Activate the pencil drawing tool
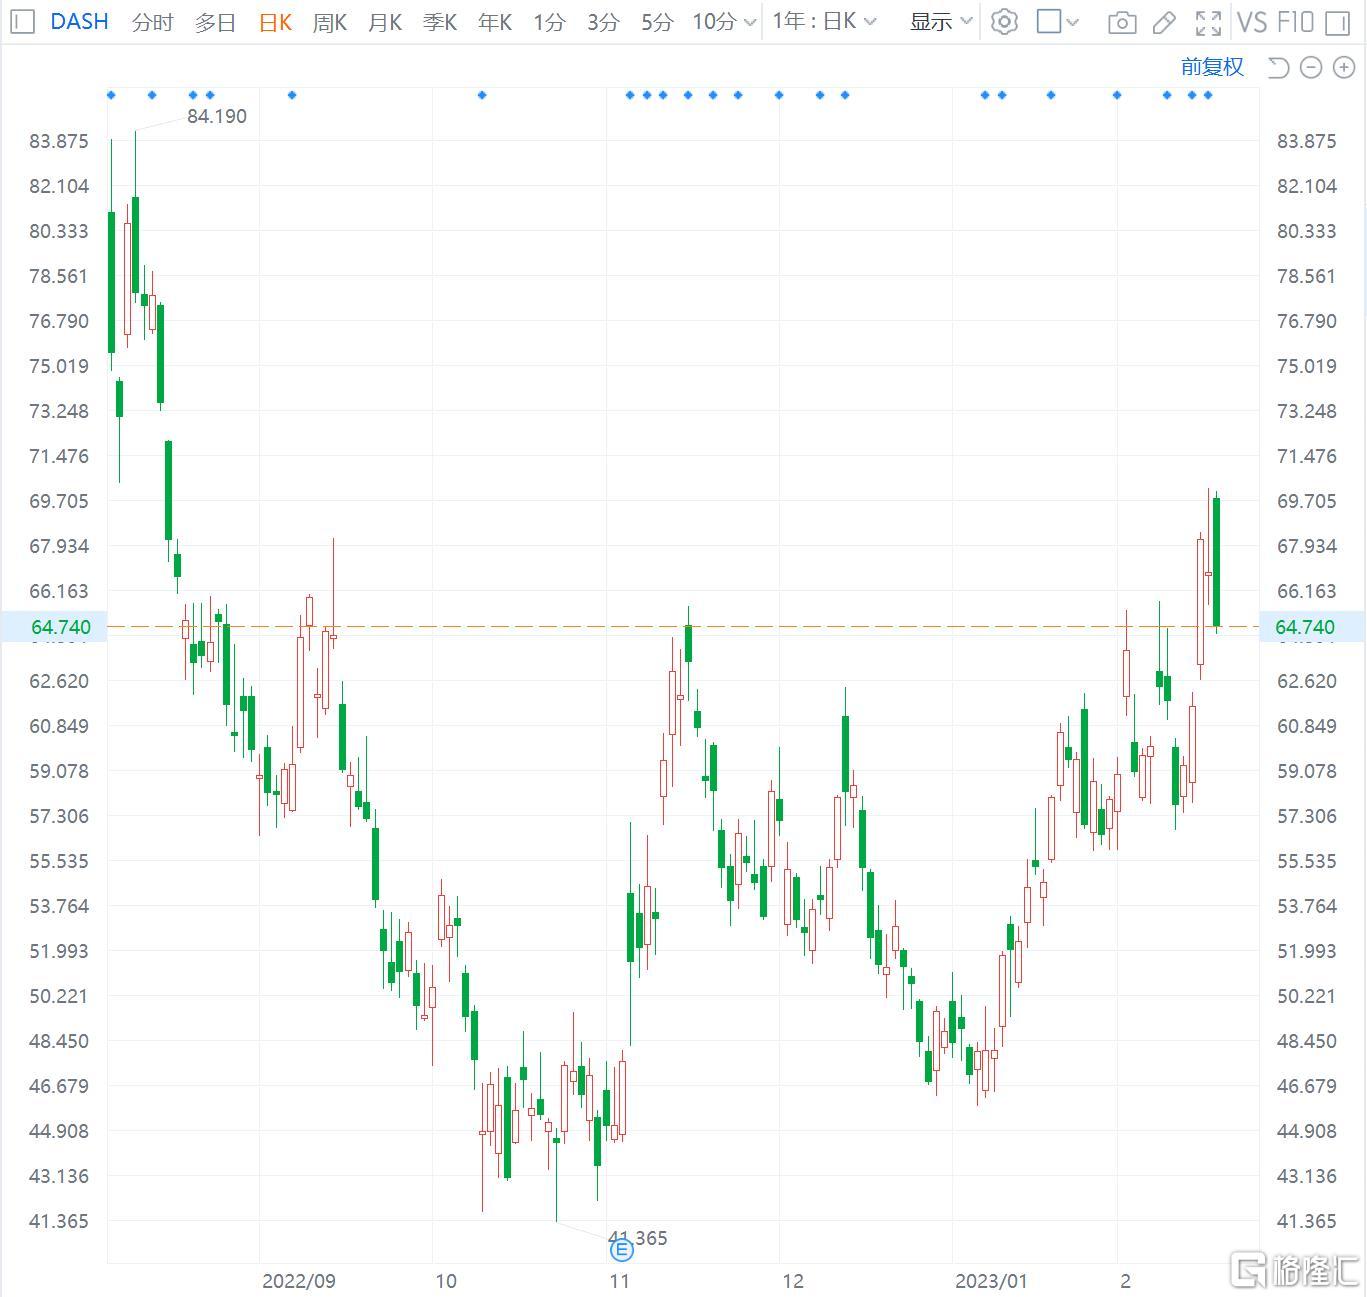The width and height of the screenshot is (1367, 1297). [1164, 22]
